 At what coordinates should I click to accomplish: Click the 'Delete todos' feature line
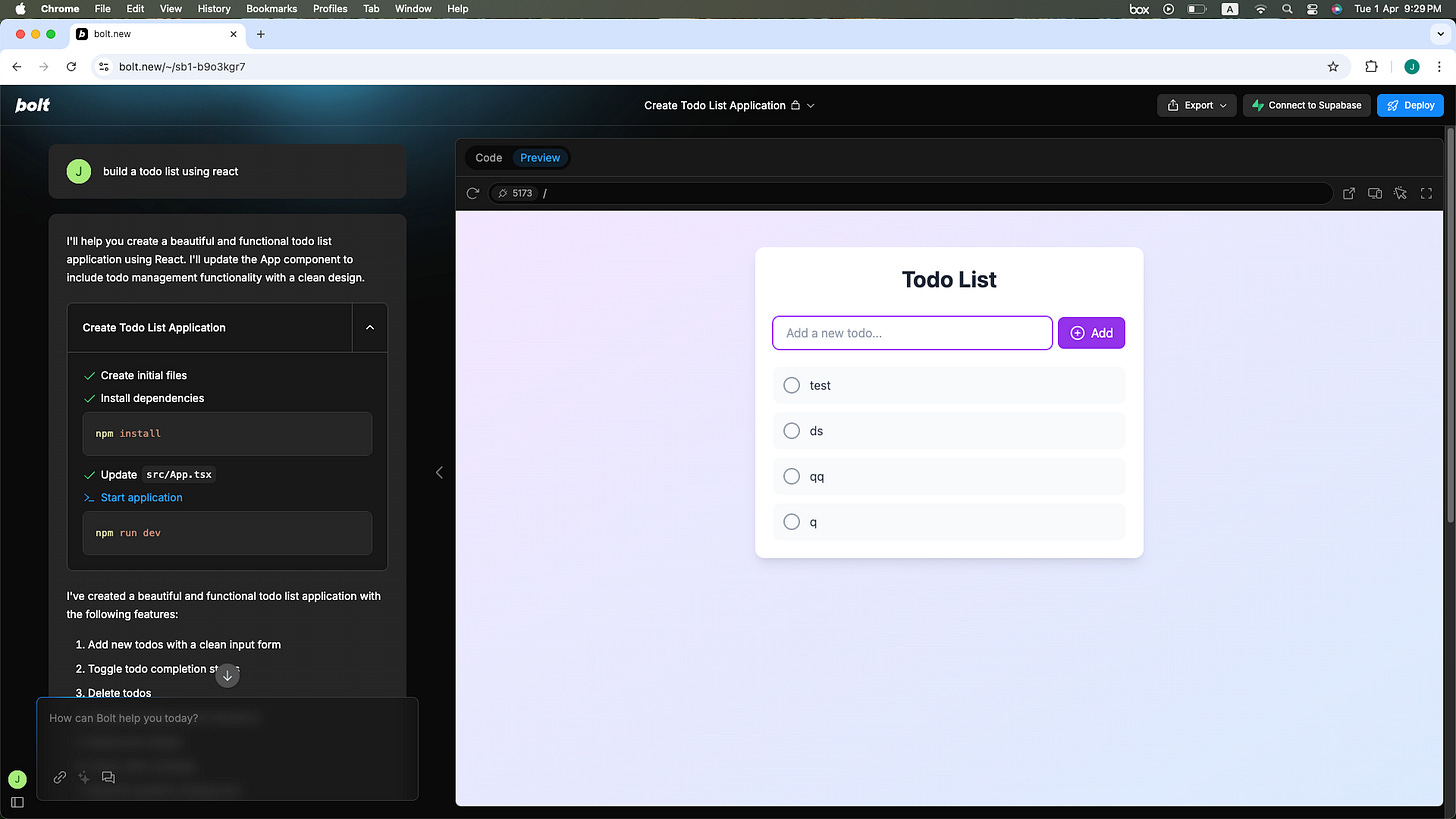[x=119, y=693]
